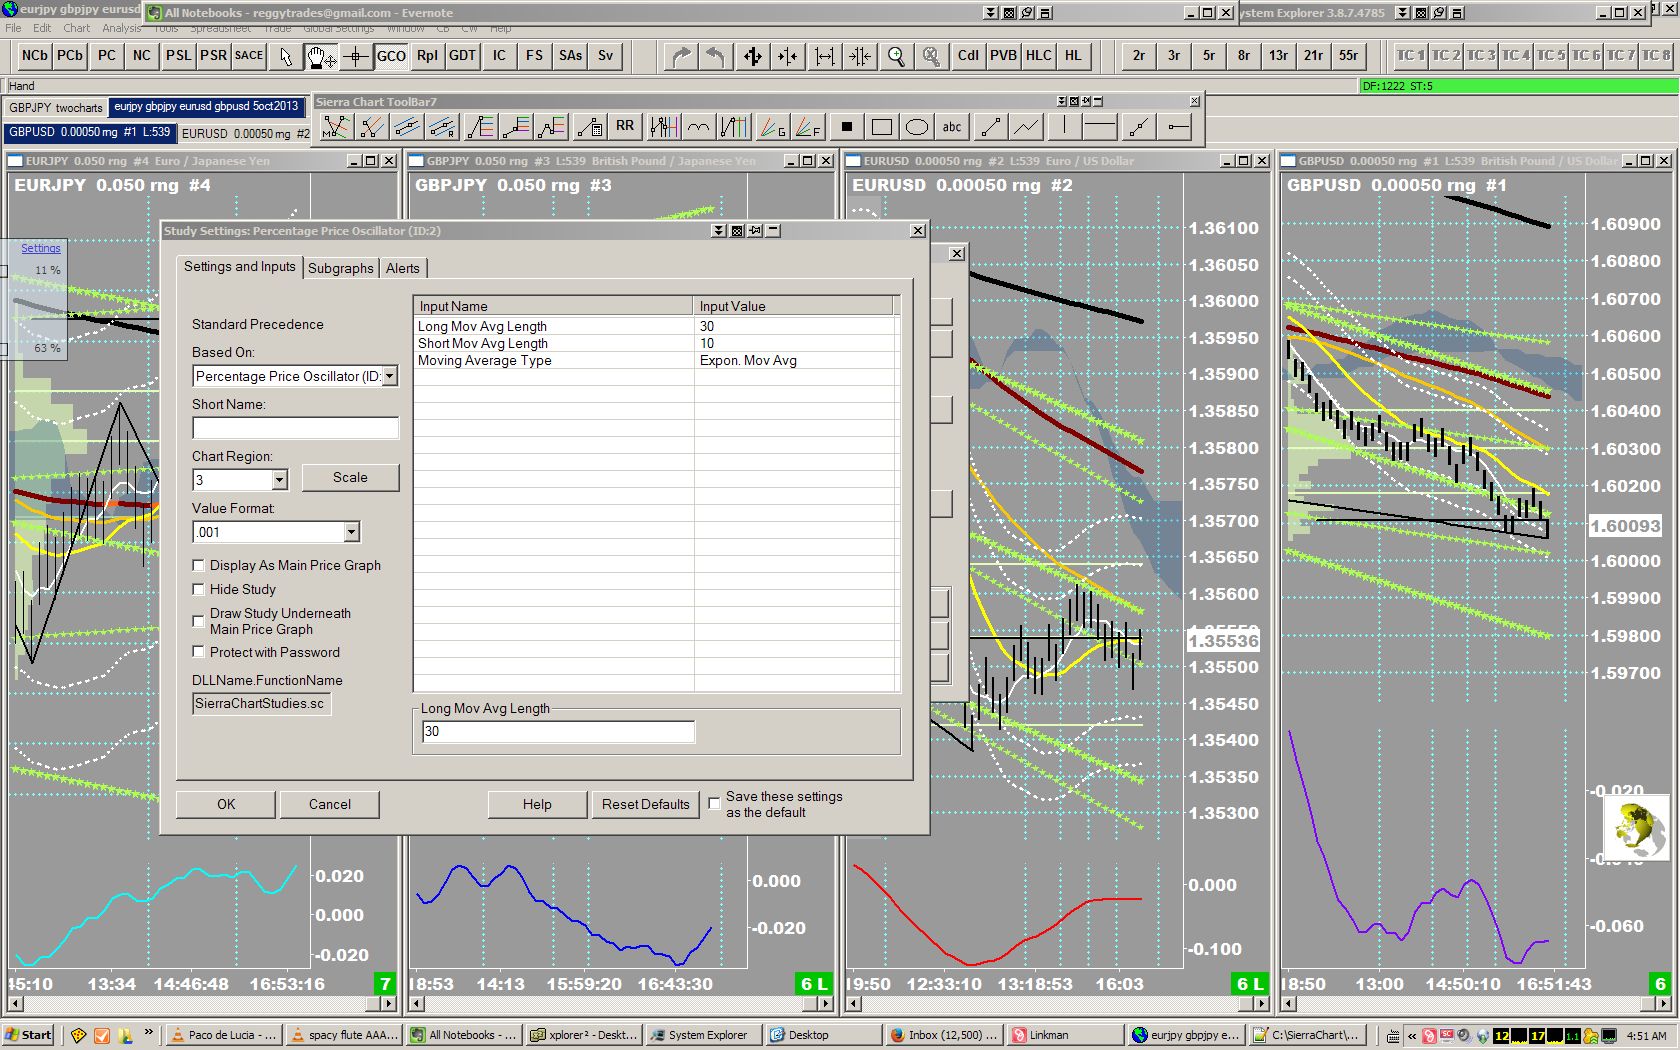Enable Hide Study checkbox
The width and height of the screenshot is (1680, 1050).
pyautogui.click(x=199, y=590)
